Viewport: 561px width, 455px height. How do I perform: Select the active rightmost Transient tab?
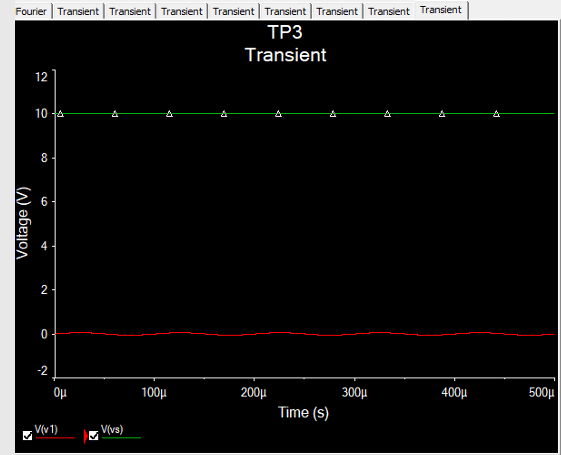click(x=441, y=10)
